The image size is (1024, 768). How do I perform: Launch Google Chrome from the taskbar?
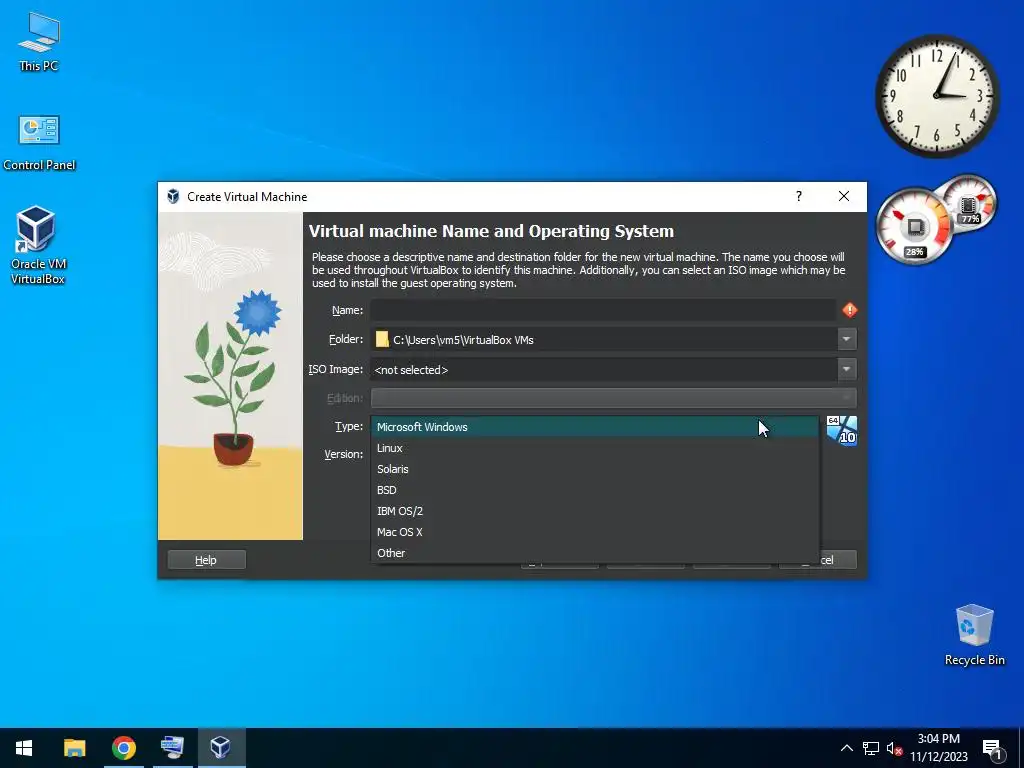point(123,748)
